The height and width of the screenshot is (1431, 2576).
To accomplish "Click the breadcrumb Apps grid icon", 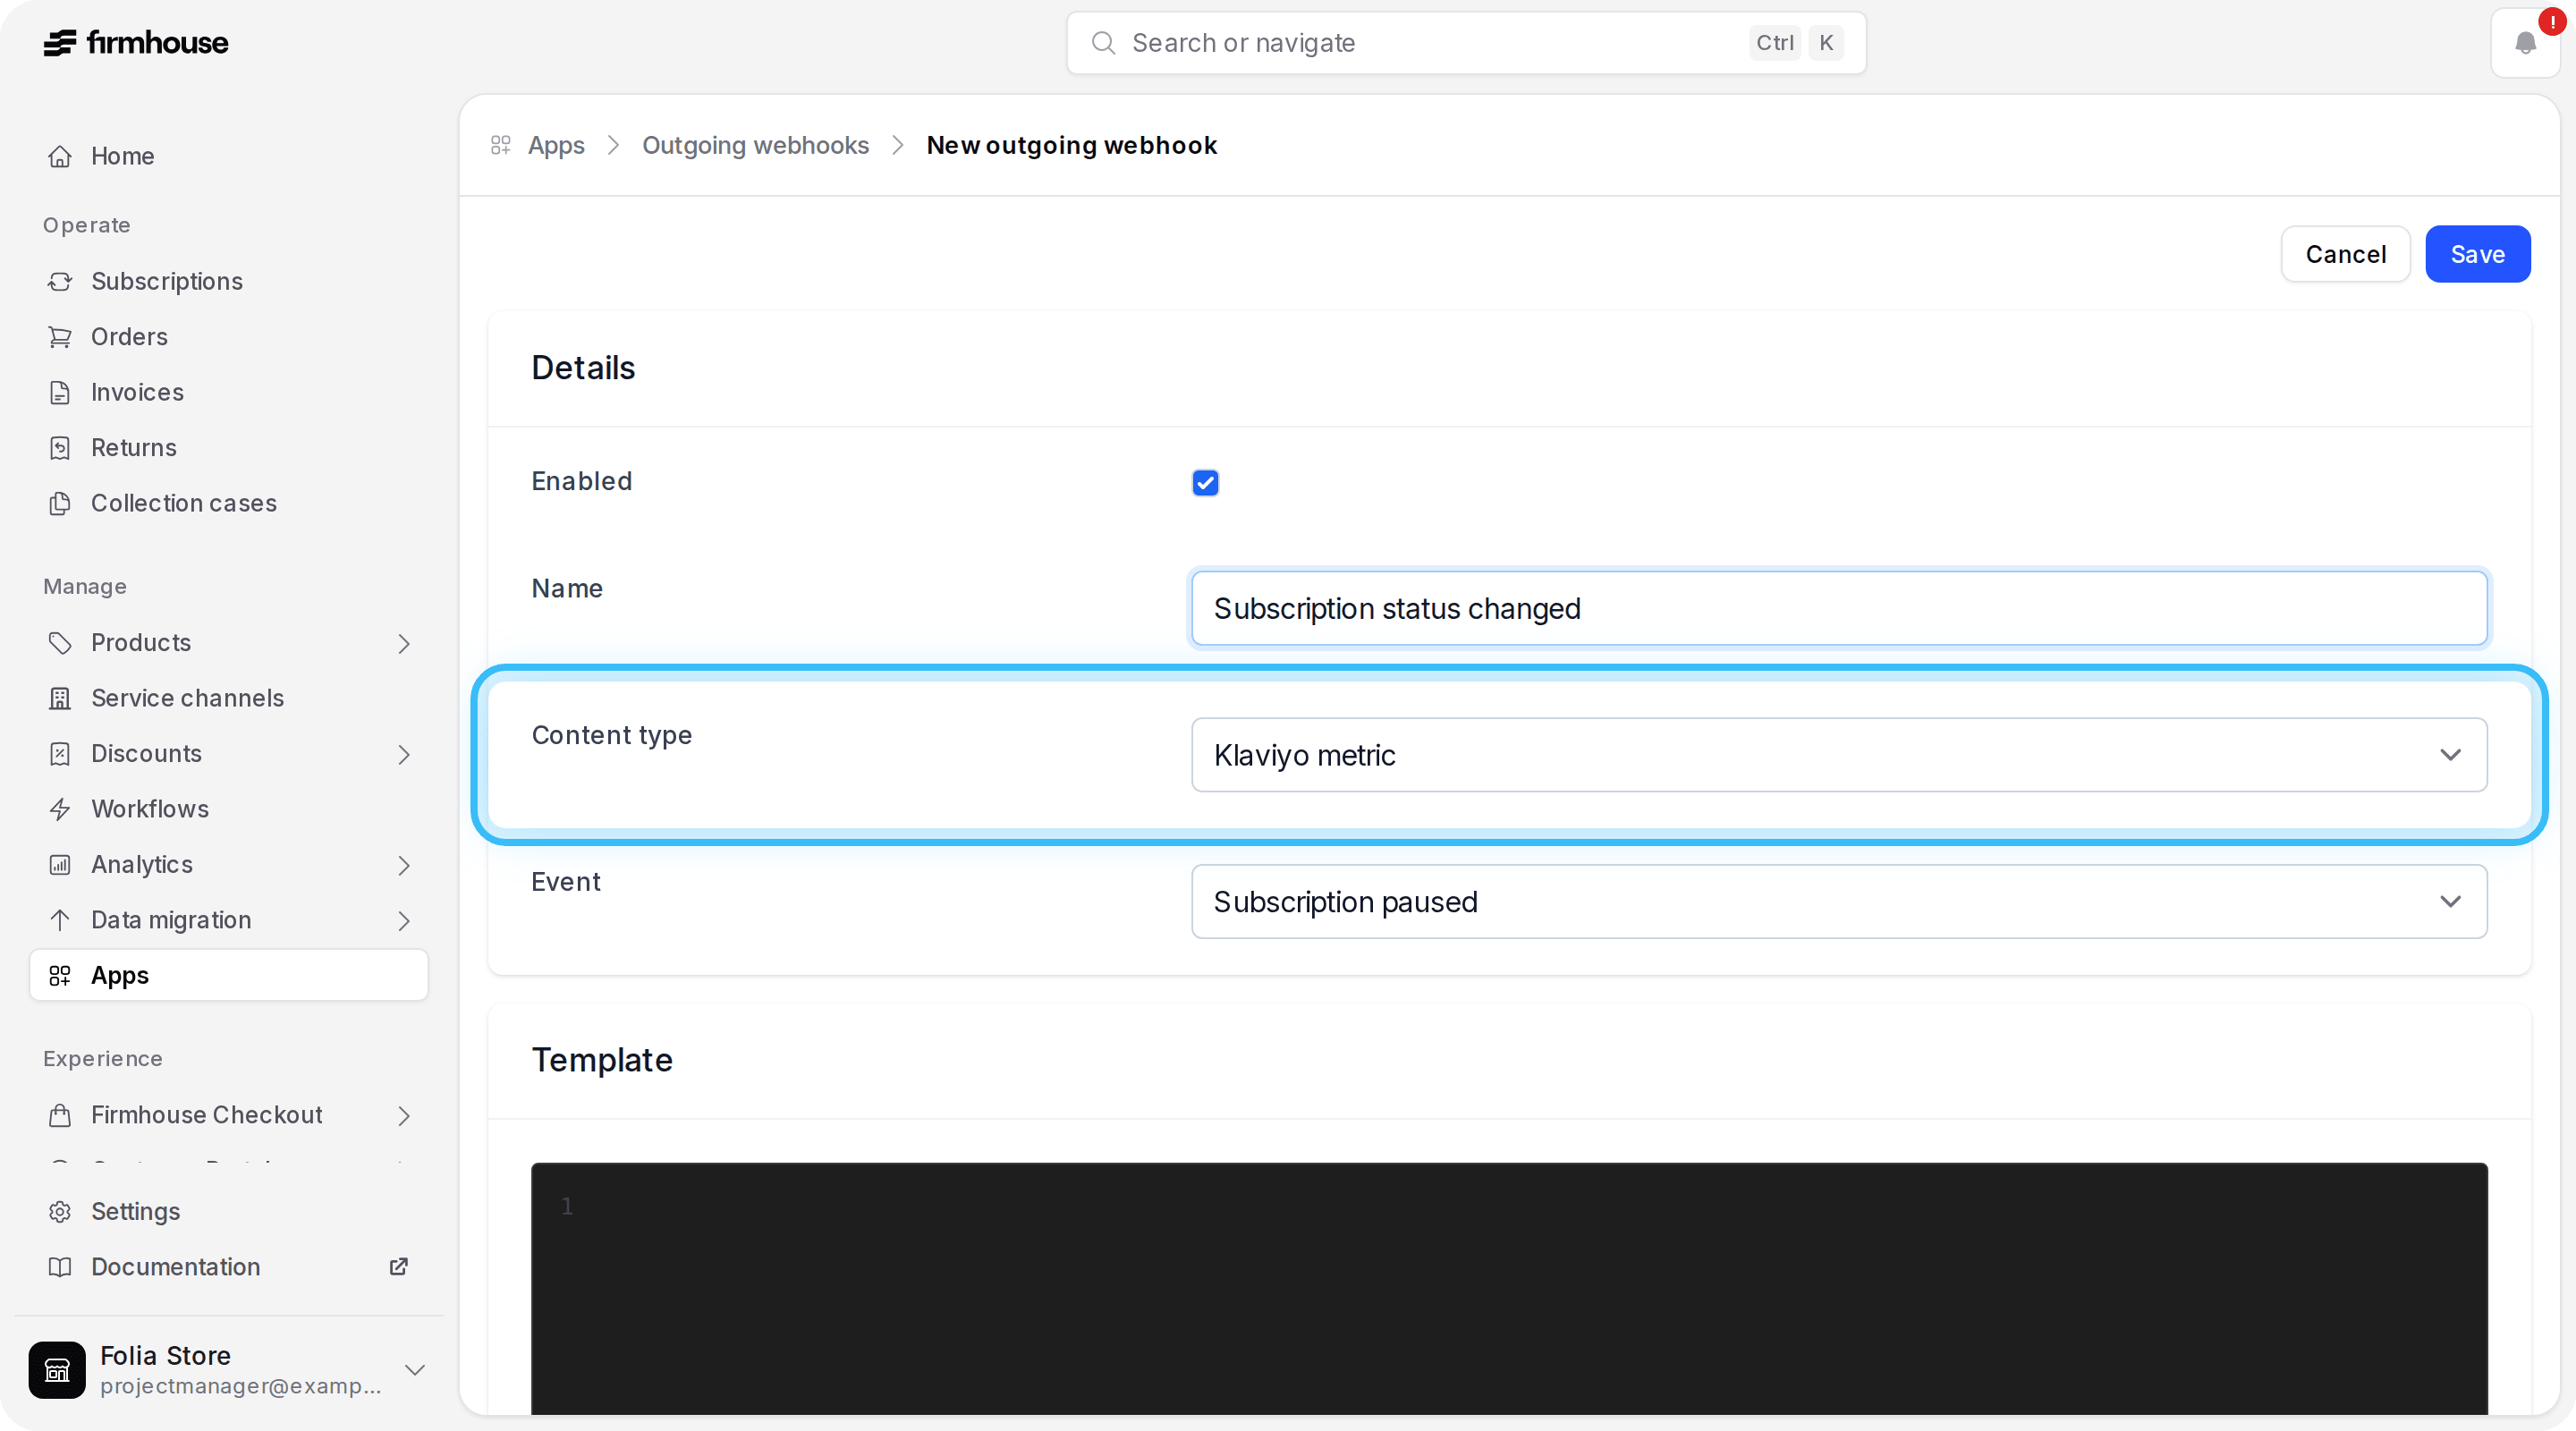I will 501,146.
